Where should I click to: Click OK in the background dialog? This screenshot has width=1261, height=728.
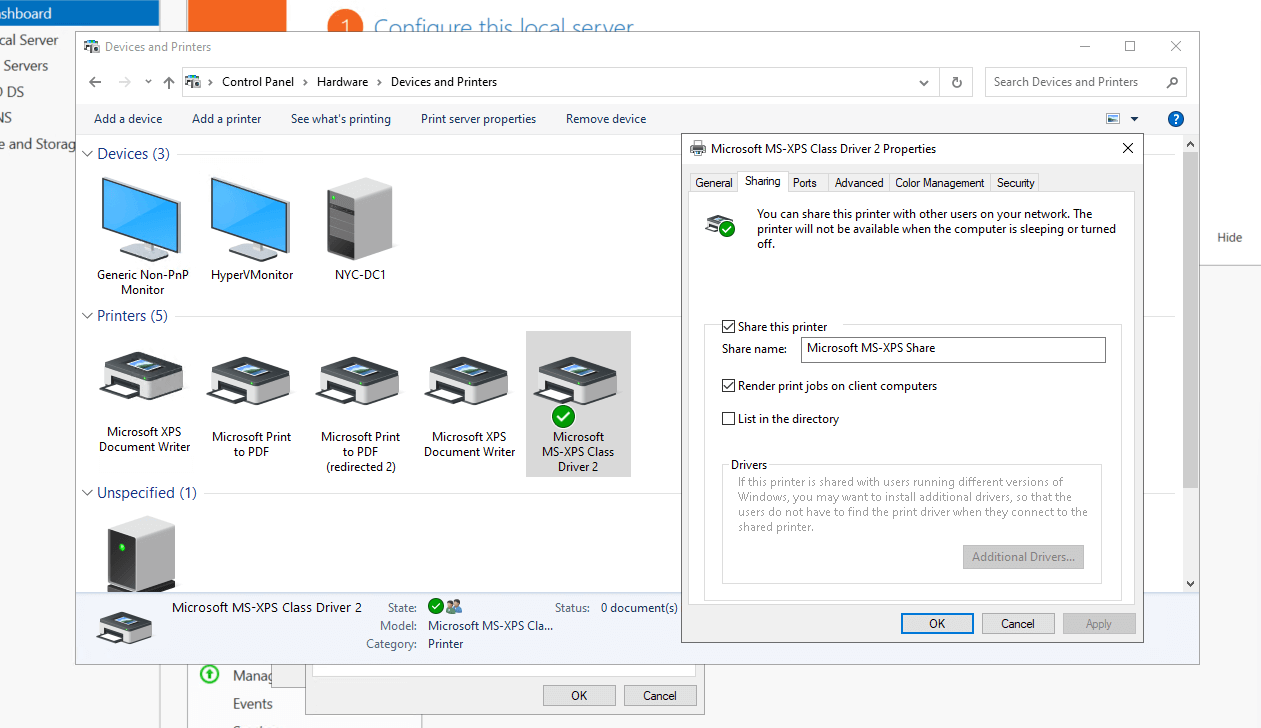579,696
